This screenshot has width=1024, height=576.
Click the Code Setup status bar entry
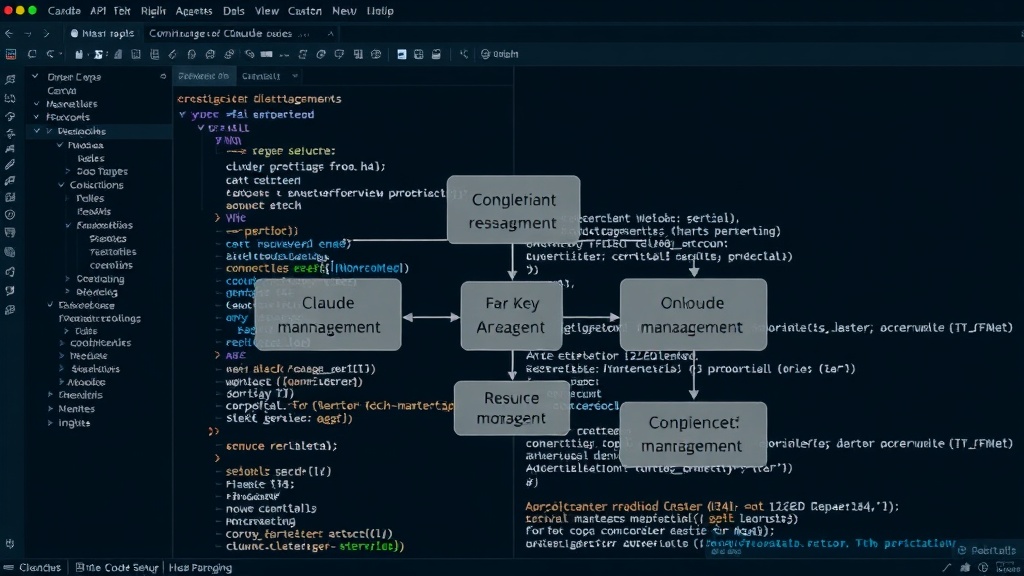(117, 568)
